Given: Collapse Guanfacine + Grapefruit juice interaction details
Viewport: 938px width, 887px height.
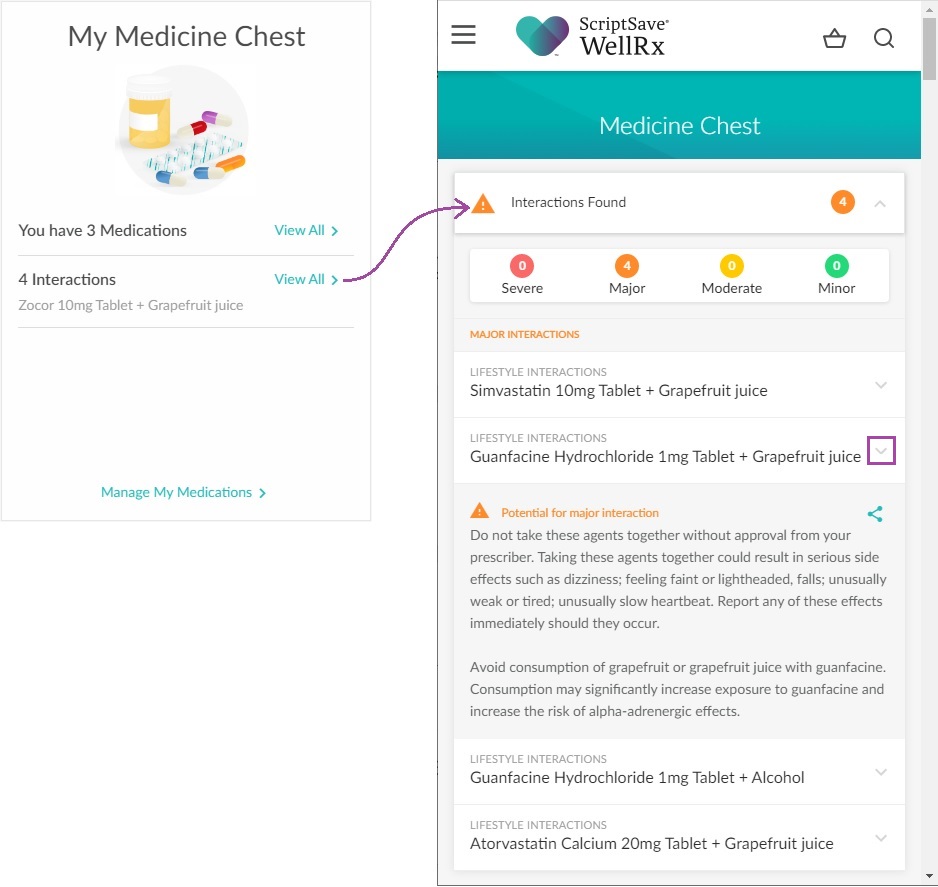Looking at the screenshot, I should click(881, 451).
